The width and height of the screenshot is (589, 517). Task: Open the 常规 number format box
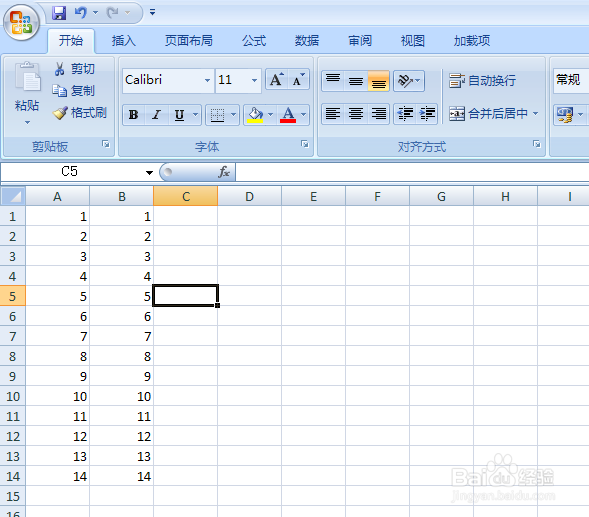click(x=571, y=80)
